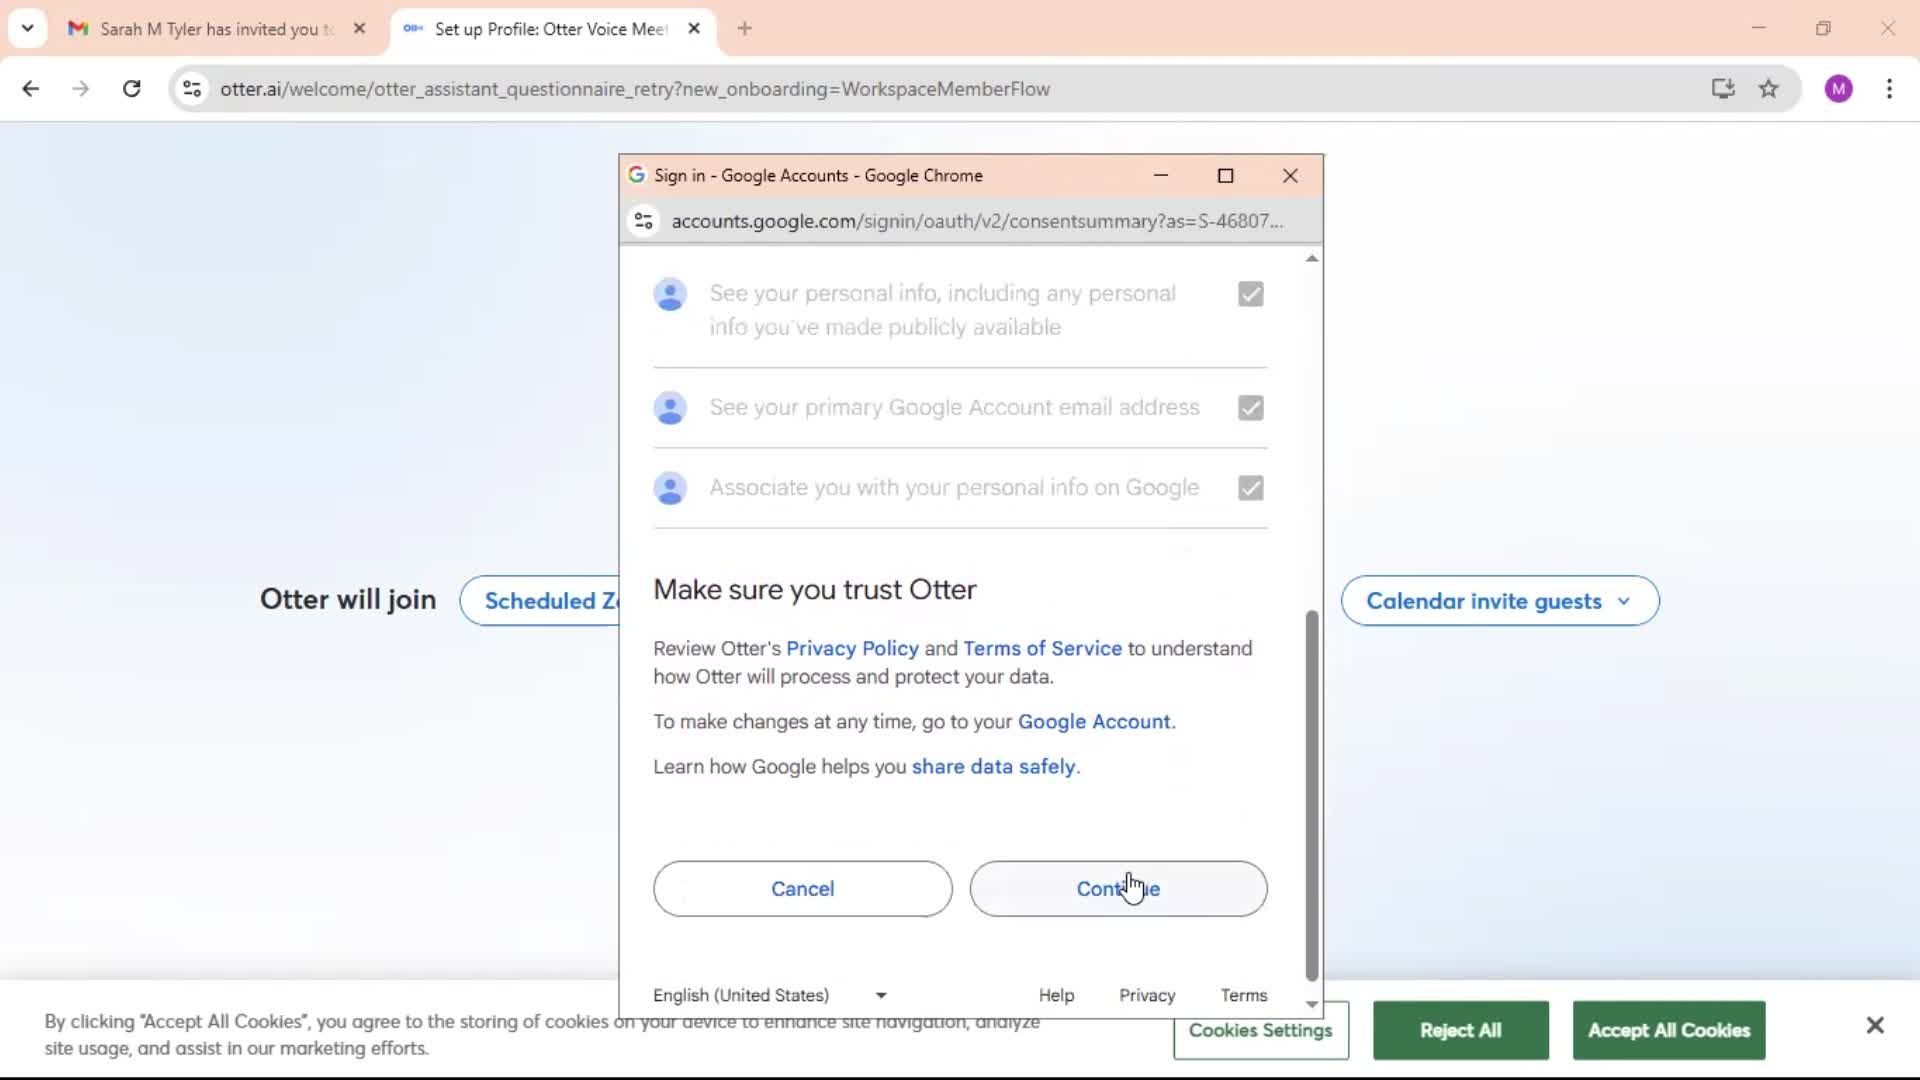The height and width of the screenshot is (1080, 1920).
Task: Open the Terms footer link
Action: click(x=1243, y=995)
